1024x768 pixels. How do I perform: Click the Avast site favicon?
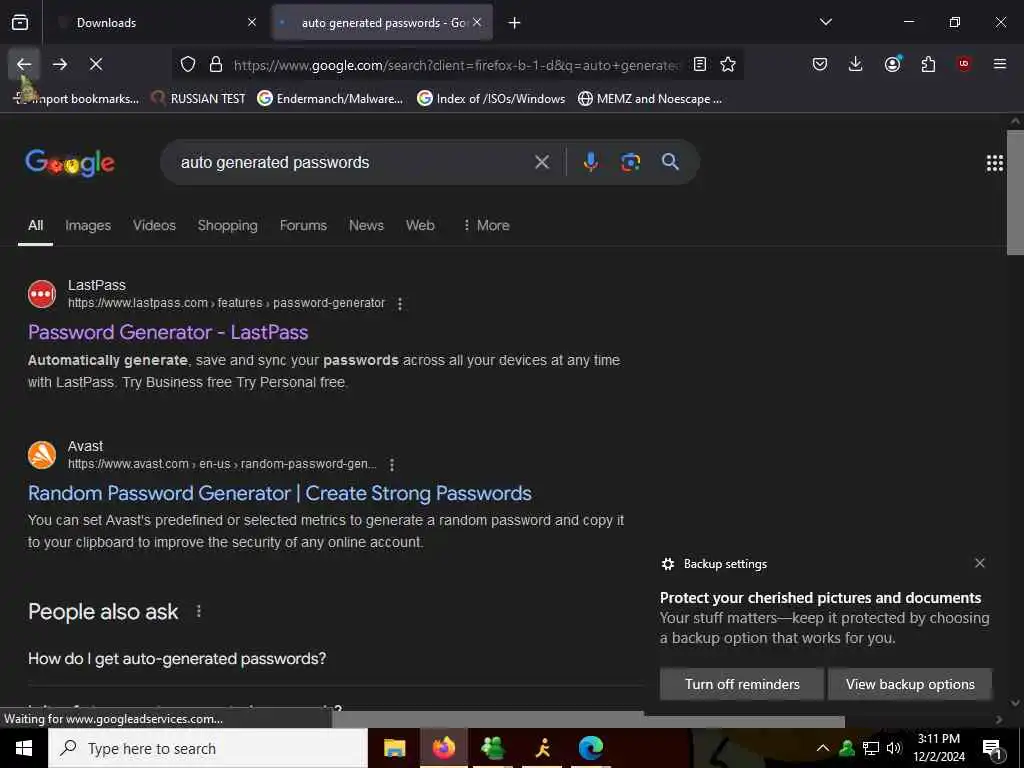pos(42,455)
